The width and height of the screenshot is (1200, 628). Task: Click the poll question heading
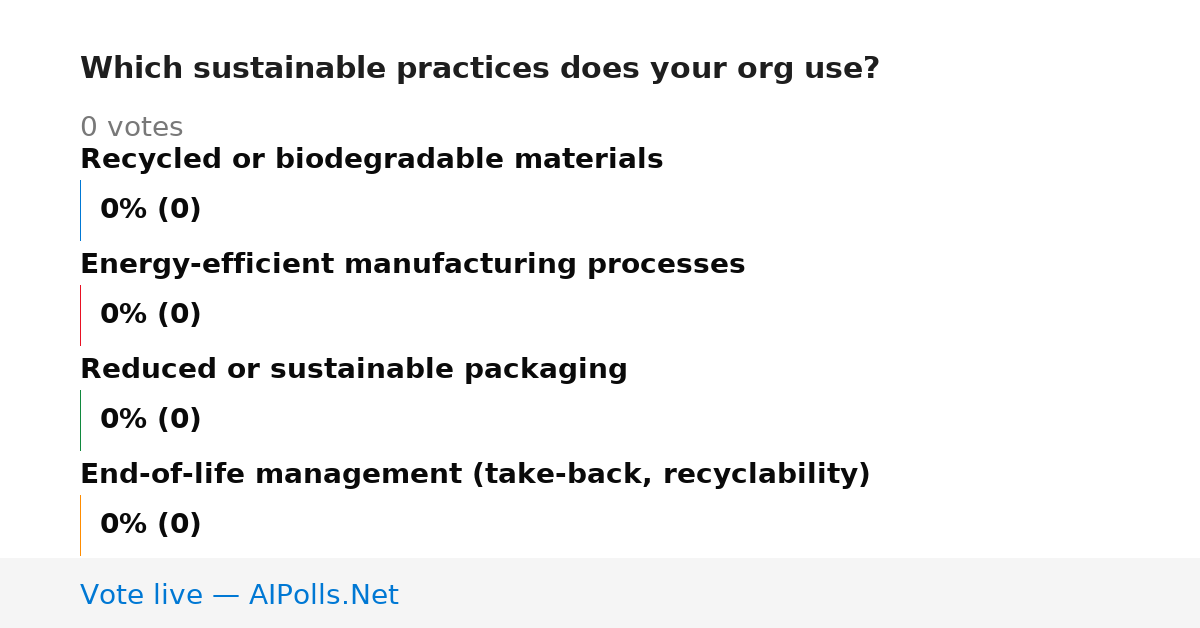(480, 69)
